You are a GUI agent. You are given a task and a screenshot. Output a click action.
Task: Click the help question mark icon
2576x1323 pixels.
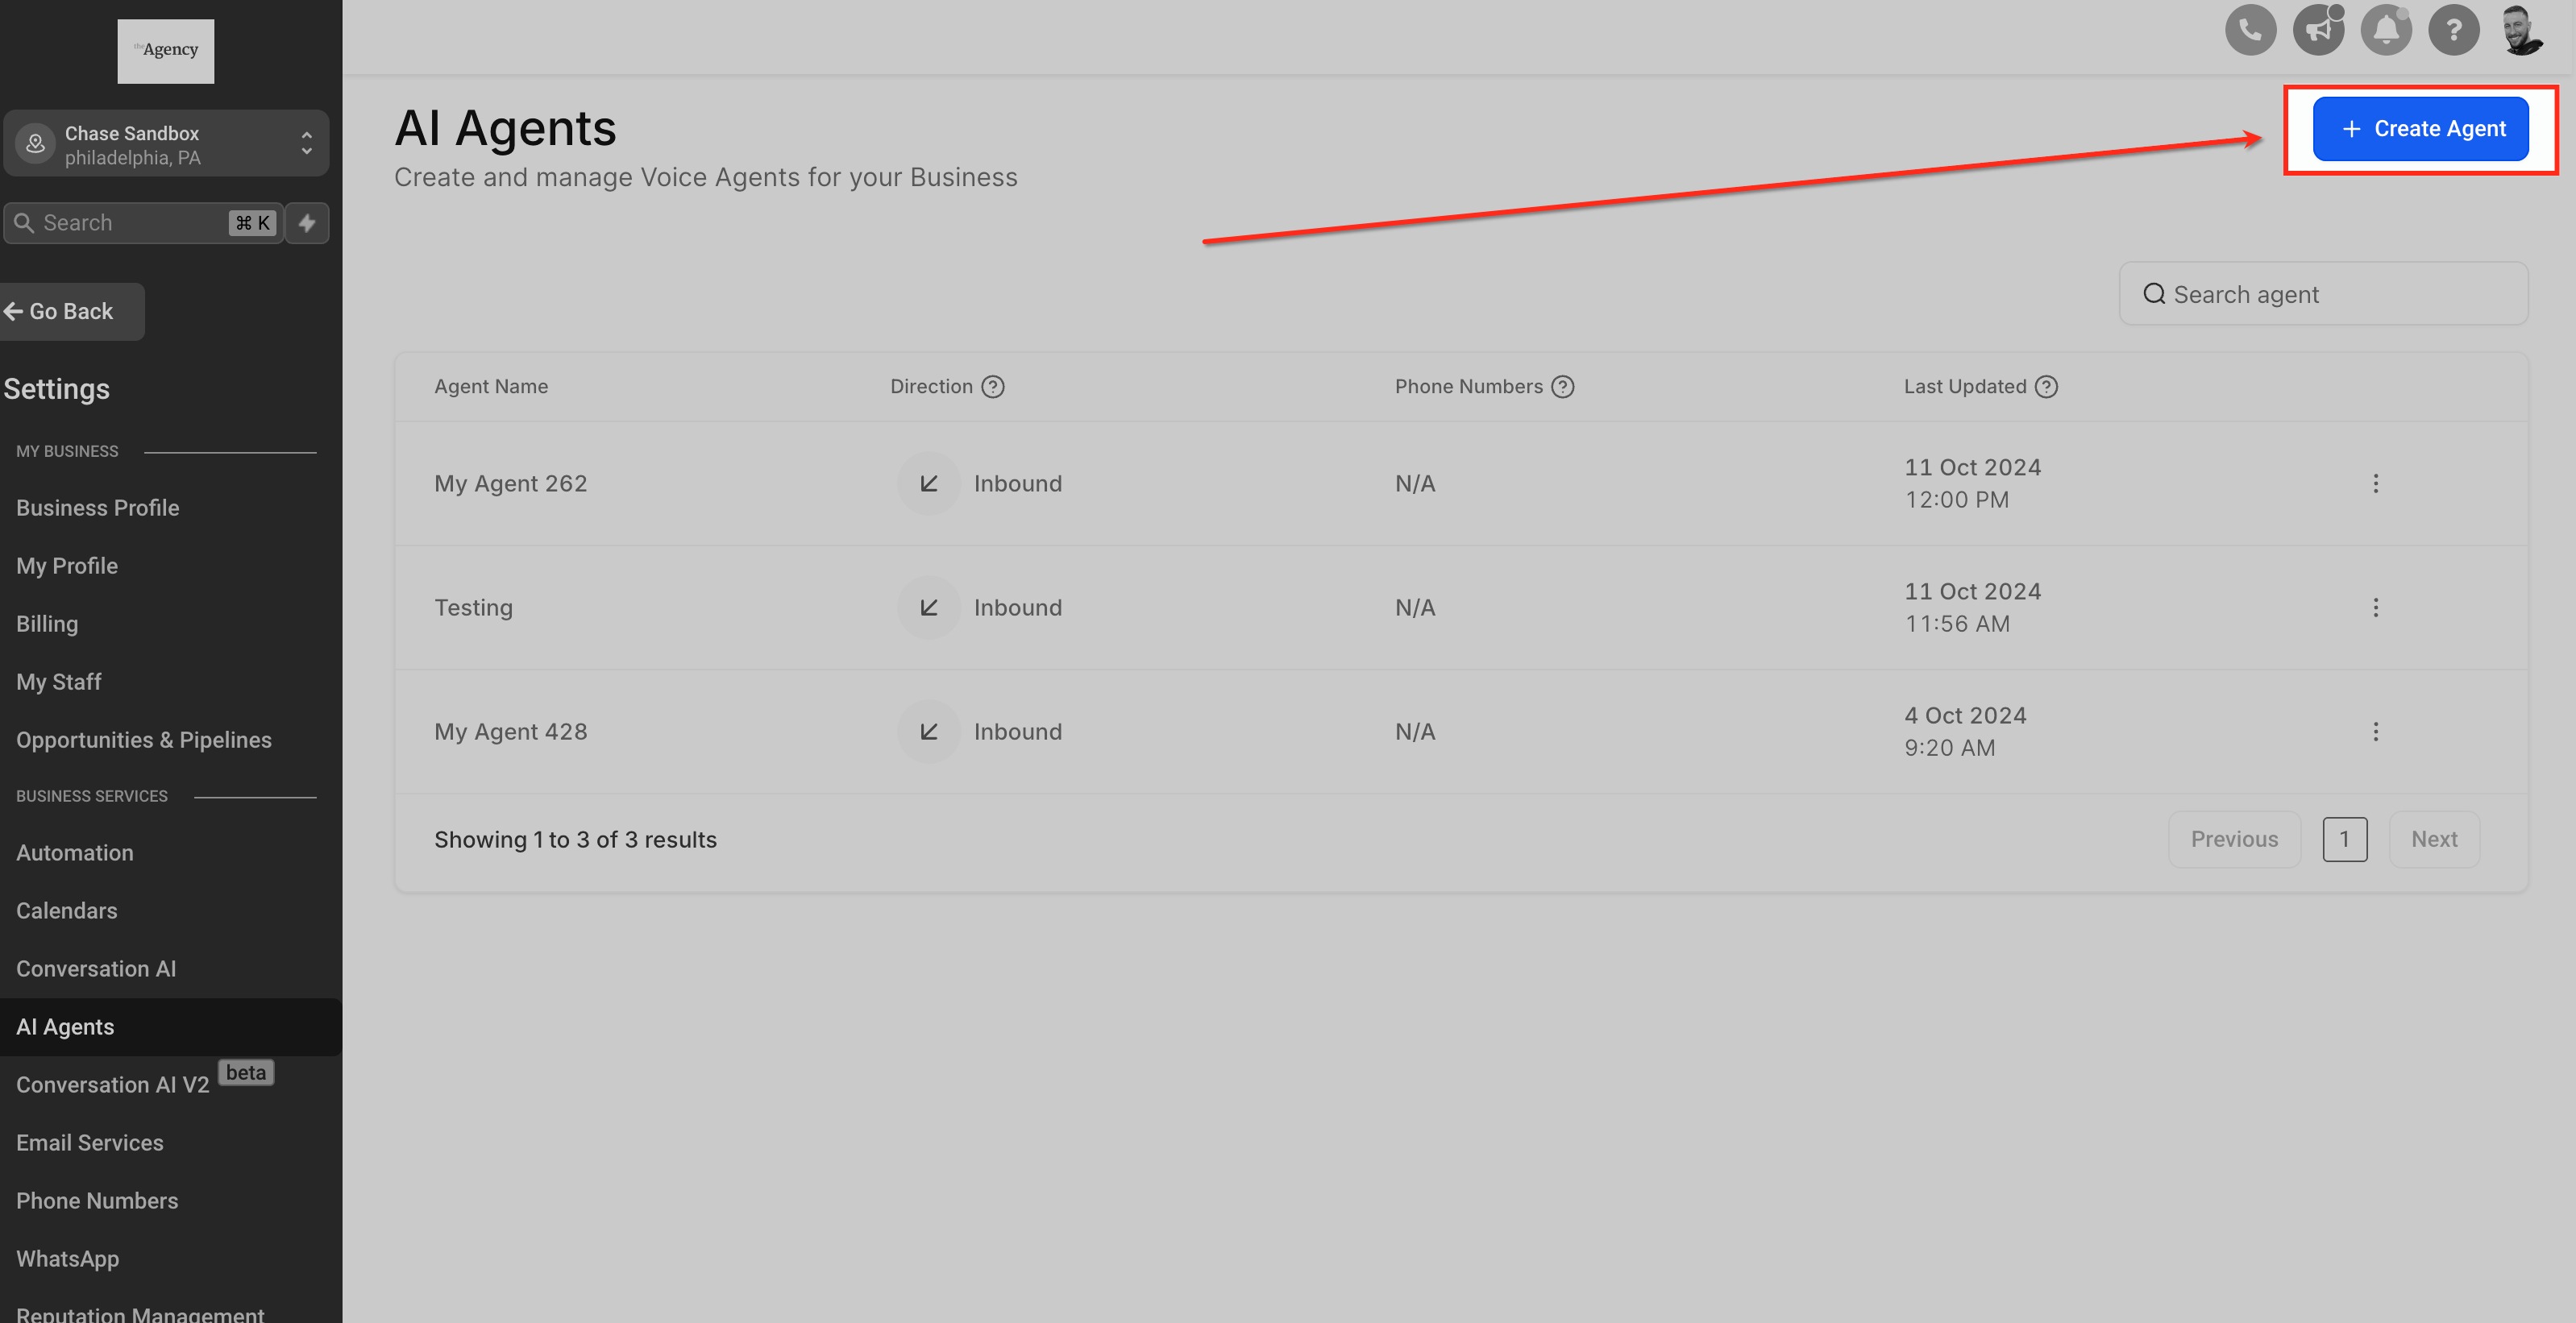[x=2453, y=30]
